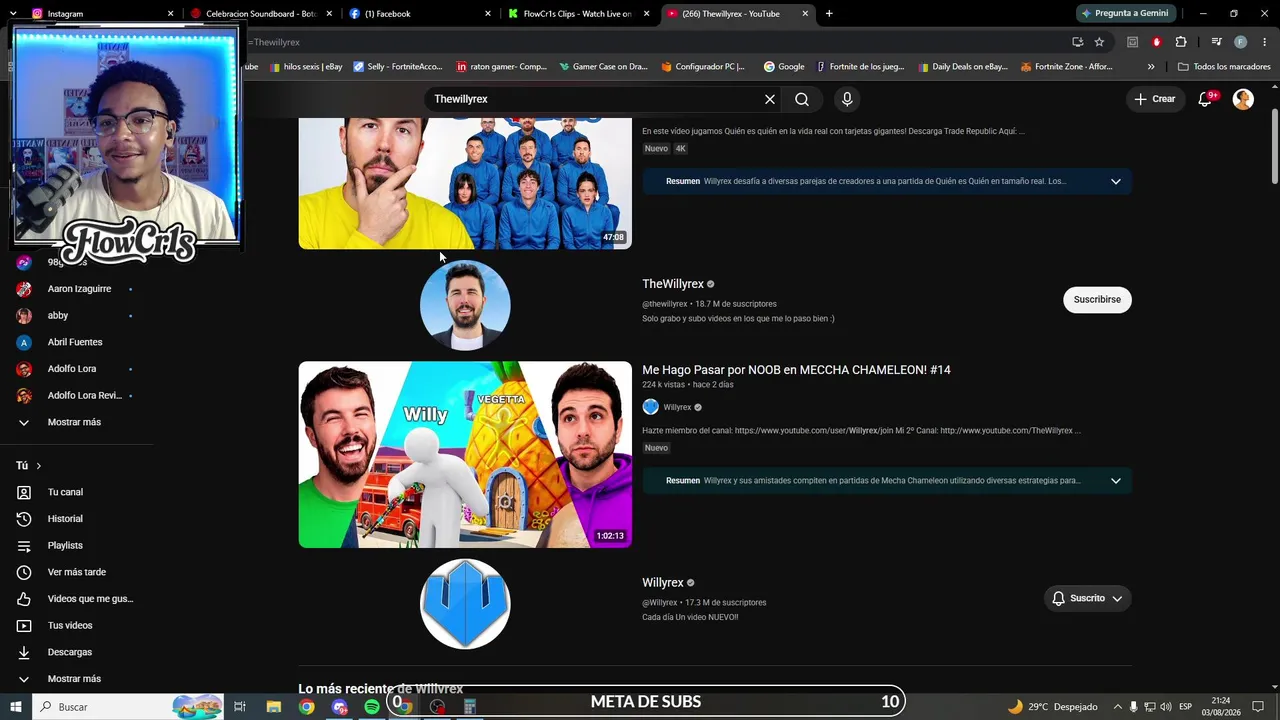Close the Facebook tab

pos(488,14)
